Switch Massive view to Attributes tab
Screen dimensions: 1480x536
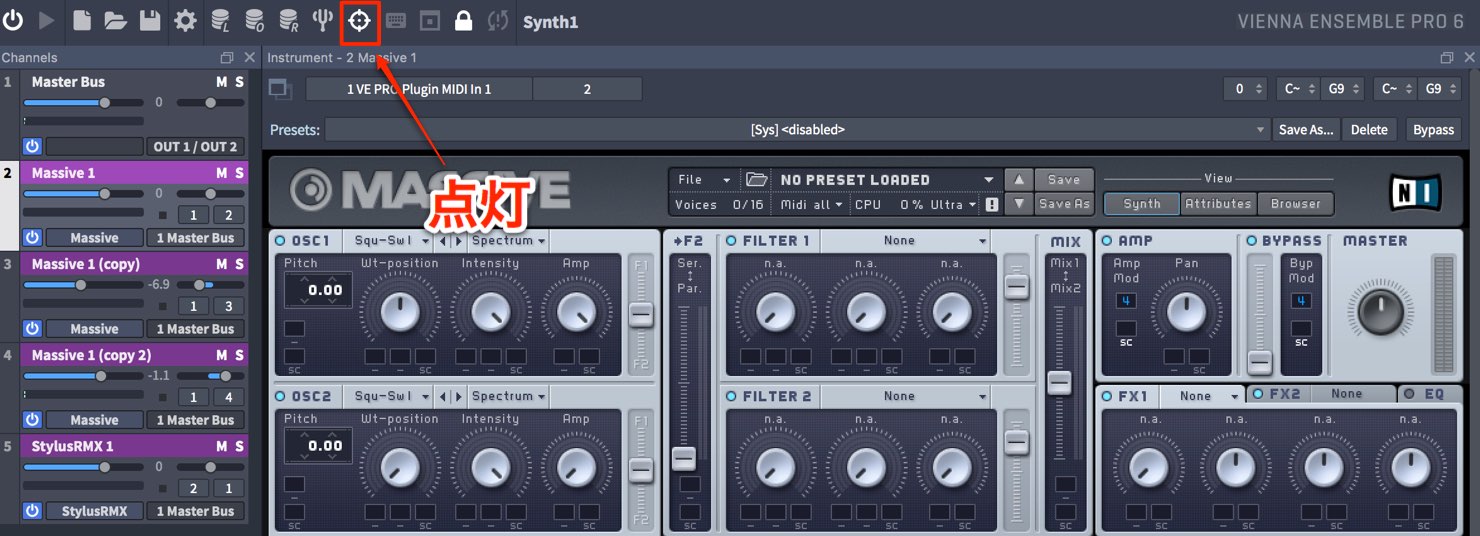[1218, 204]
